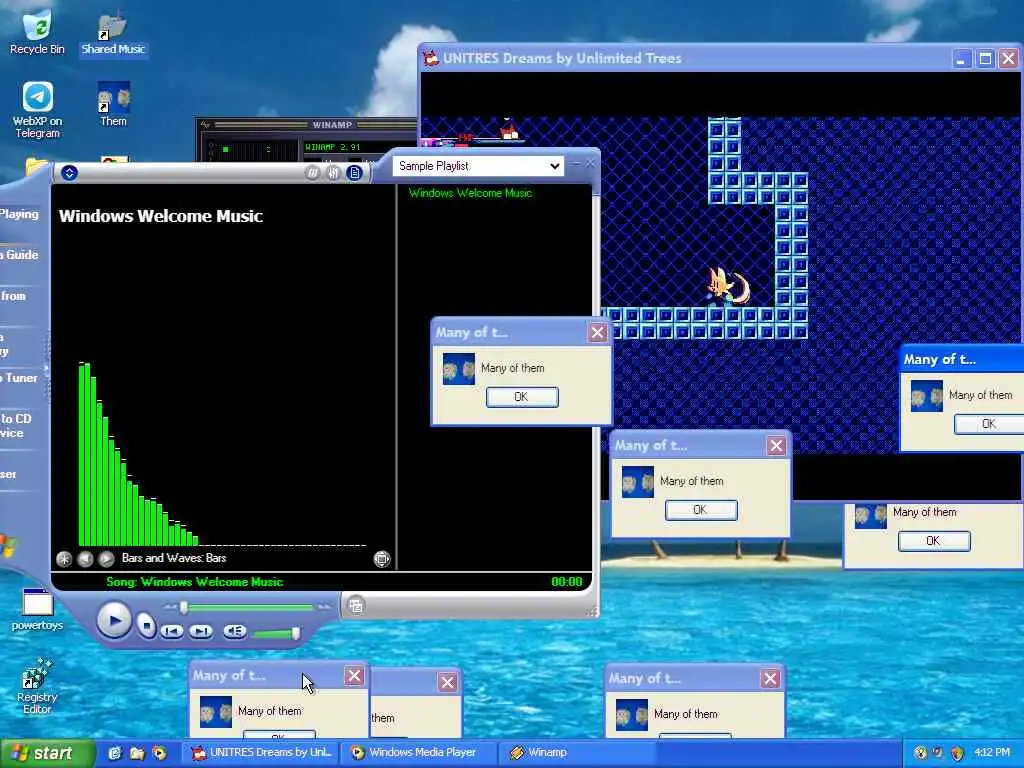
Task: Click OK in dialog overlapping Media Player playlist
Action: (x=522, y=397)
